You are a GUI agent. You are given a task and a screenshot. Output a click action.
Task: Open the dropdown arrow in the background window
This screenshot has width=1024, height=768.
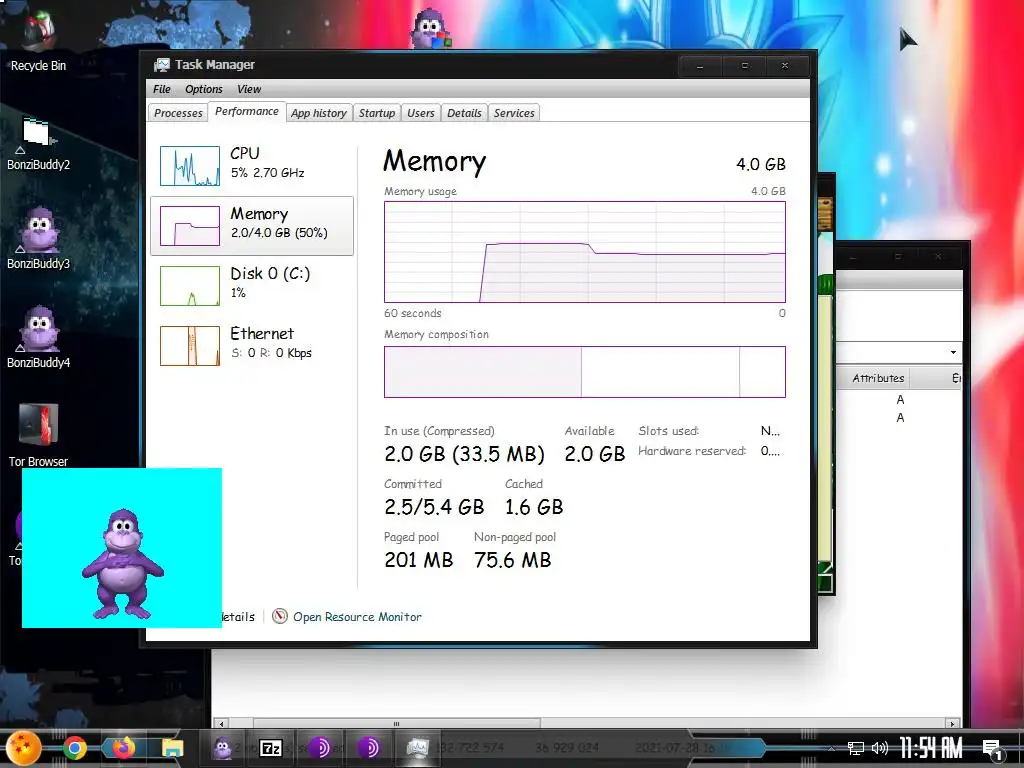(953, 353)
